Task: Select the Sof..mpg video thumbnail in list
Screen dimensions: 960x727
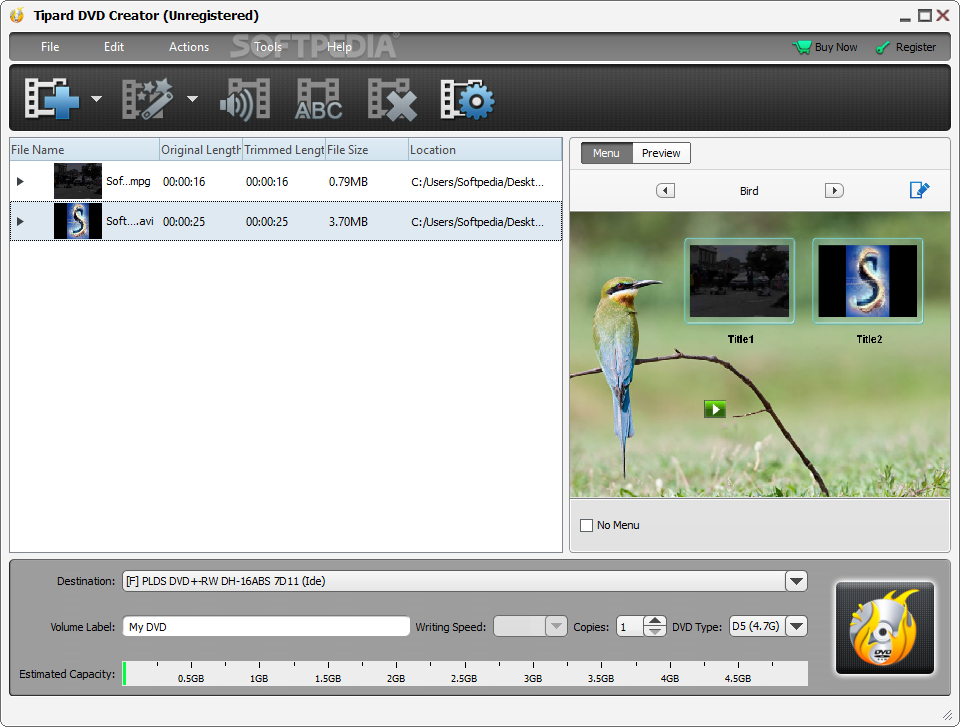Action: (x=78, y=181)
